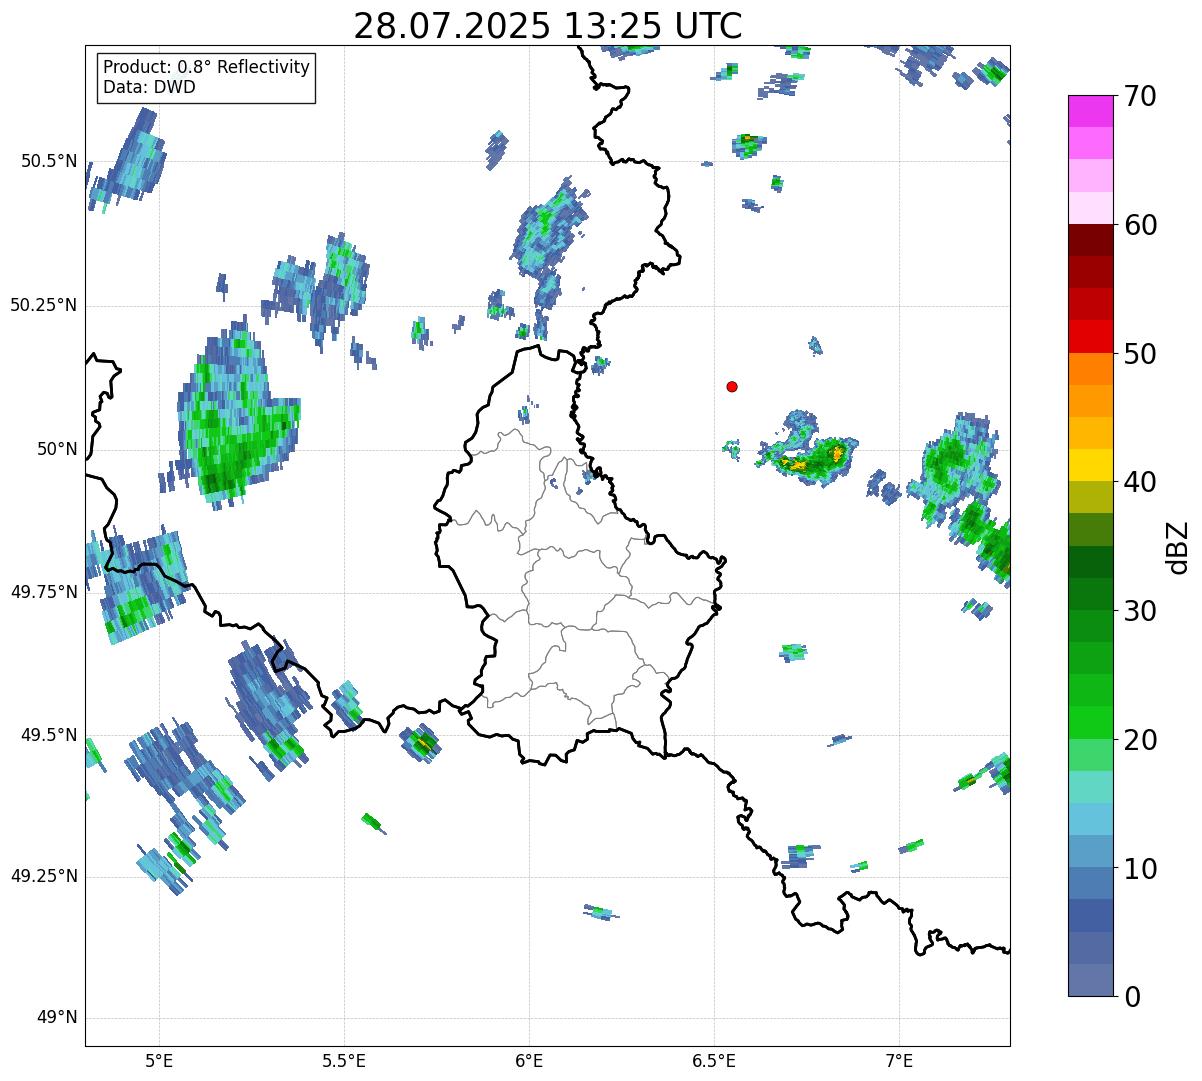Click the "50°N" latitude label

pyautogui.click(x=57, y=449)
